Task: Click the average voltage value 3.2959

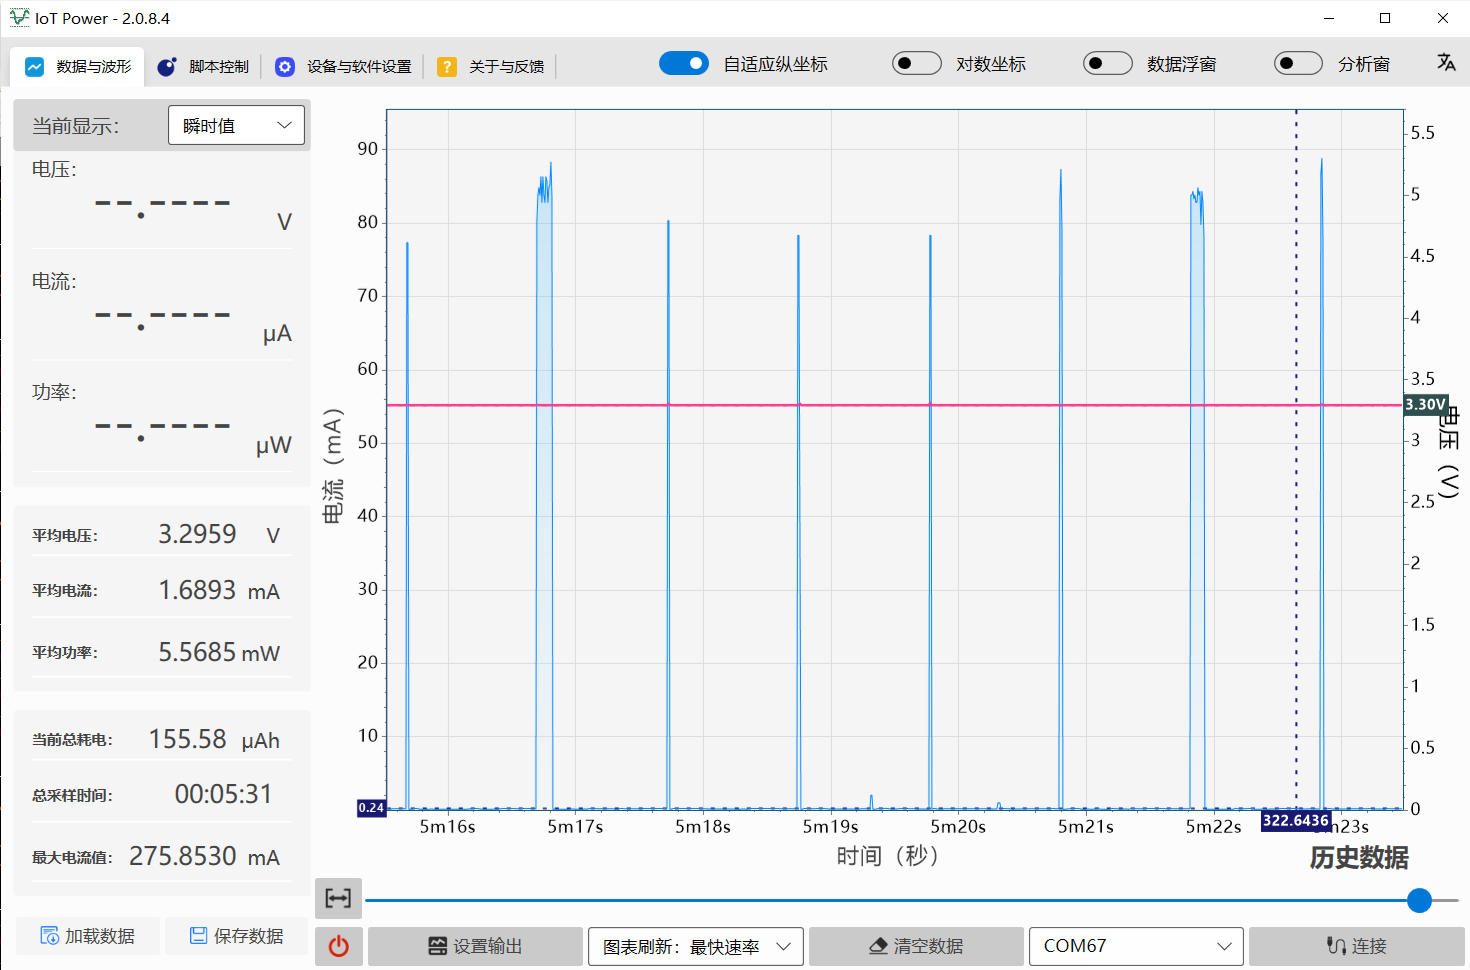Action: (197, 534)
